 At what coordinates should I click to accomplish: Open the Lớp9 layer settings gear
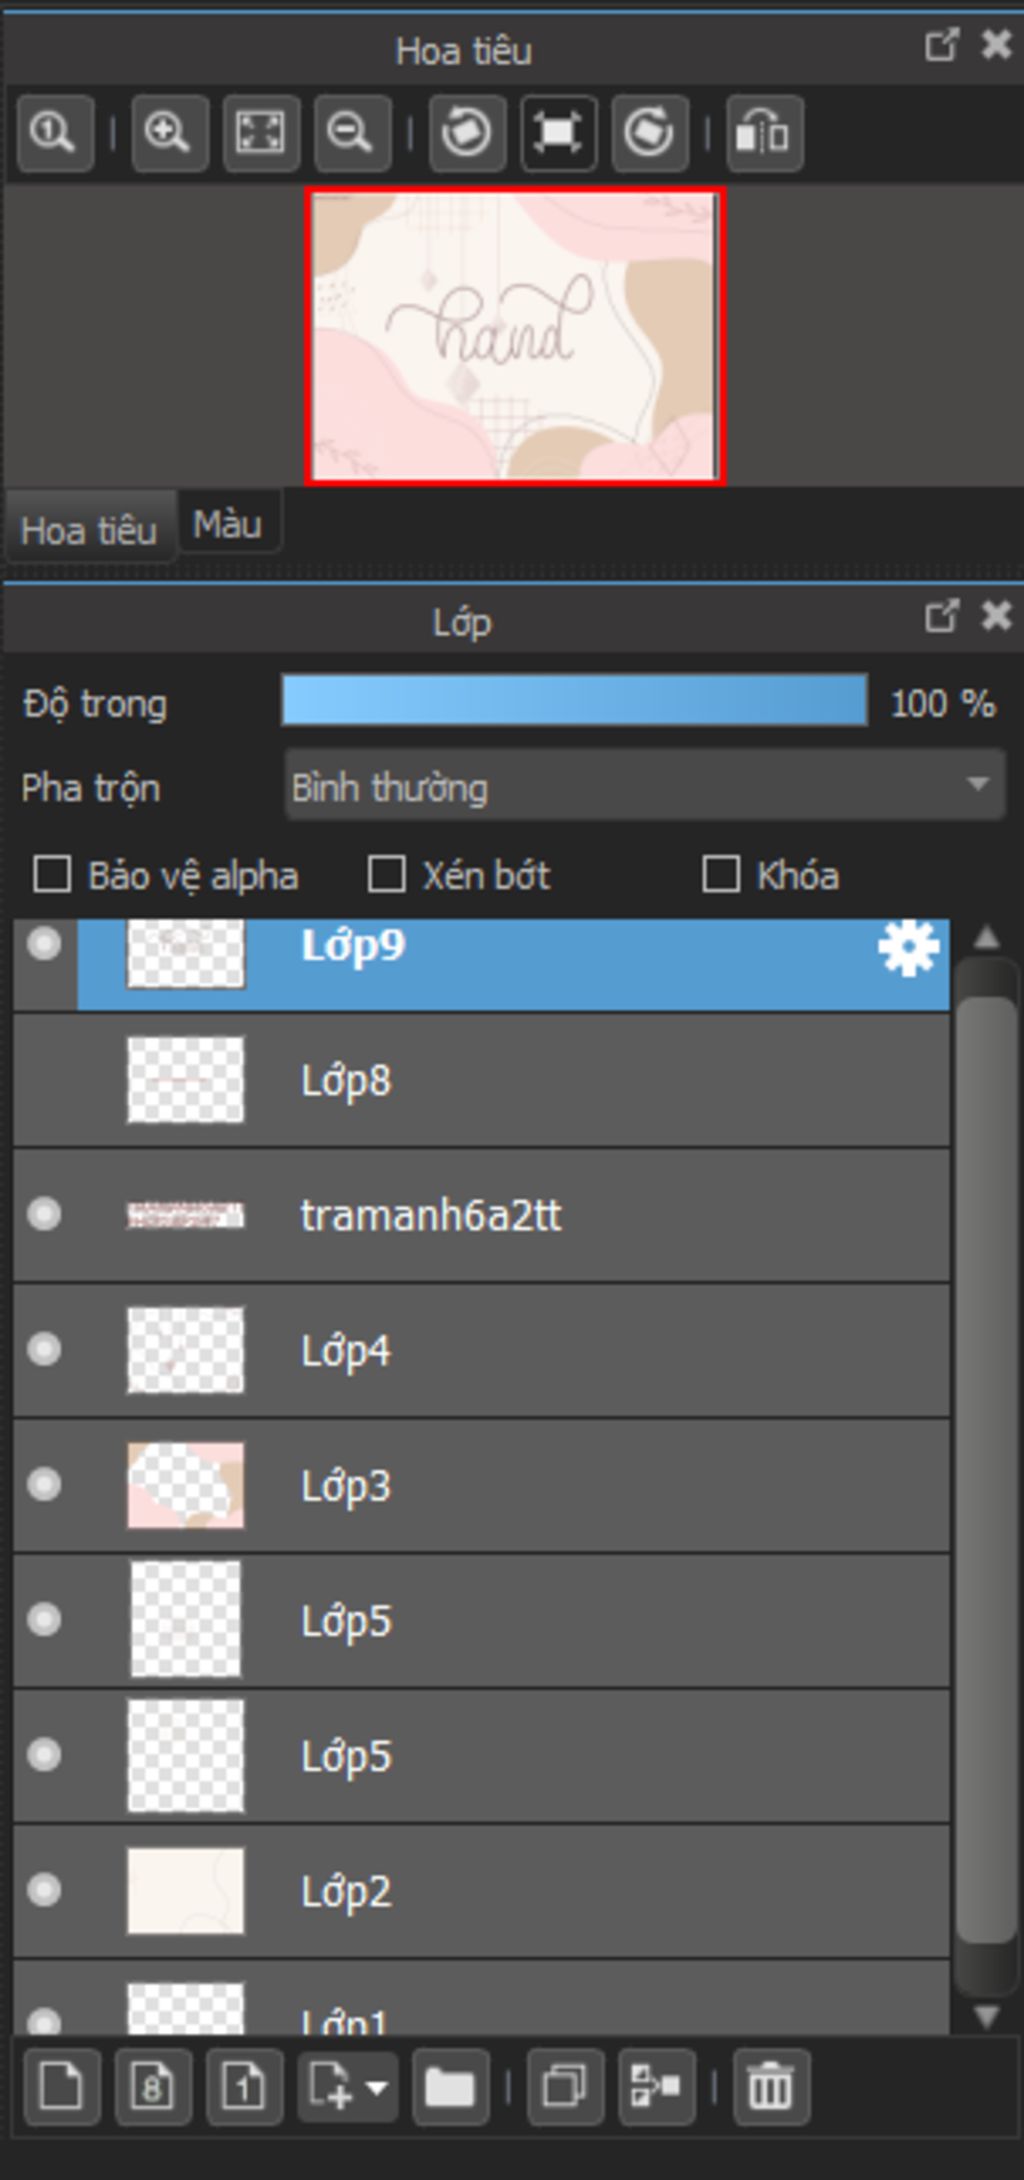(908, 948)
